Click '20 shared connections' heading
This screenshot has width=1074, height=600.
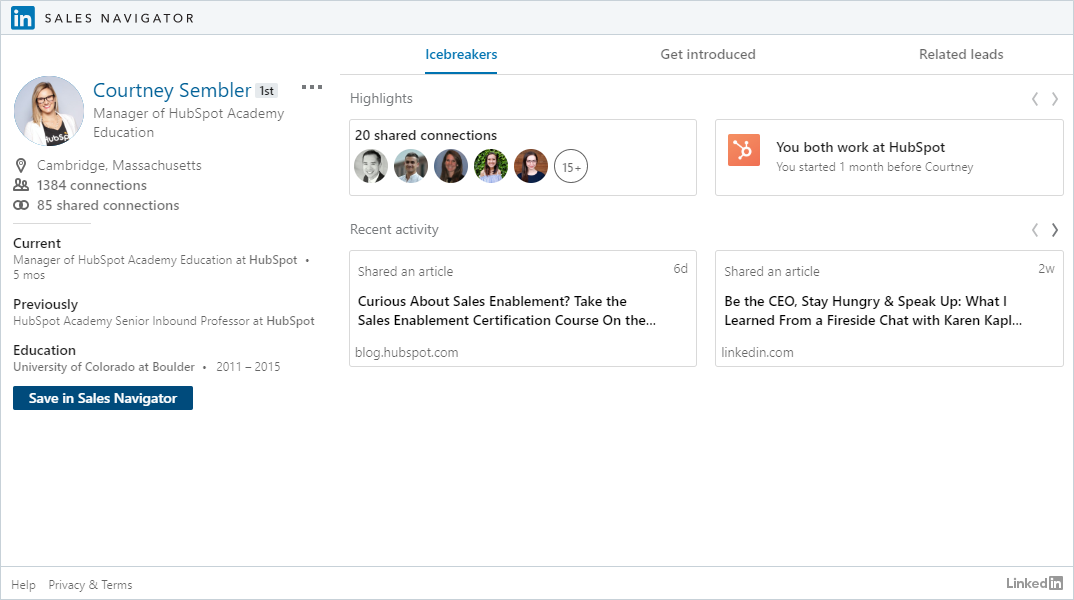click(x=426, y=135)
